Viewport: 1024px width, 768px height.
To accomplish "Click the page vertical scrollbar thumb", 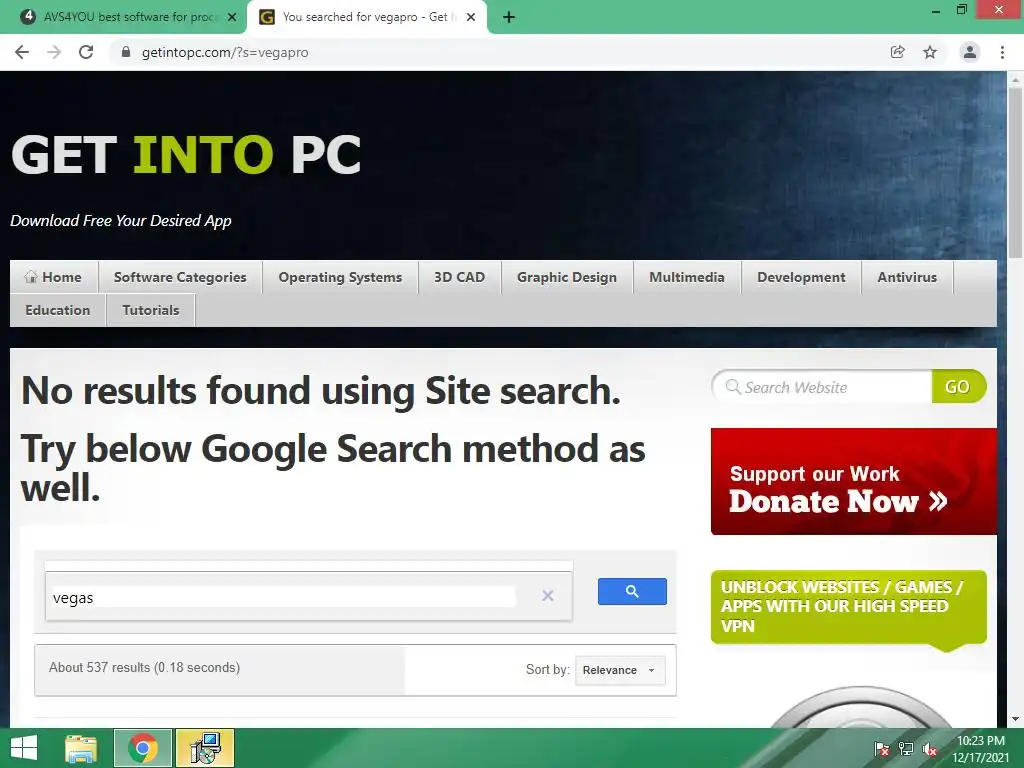I will click(1015, 172).
